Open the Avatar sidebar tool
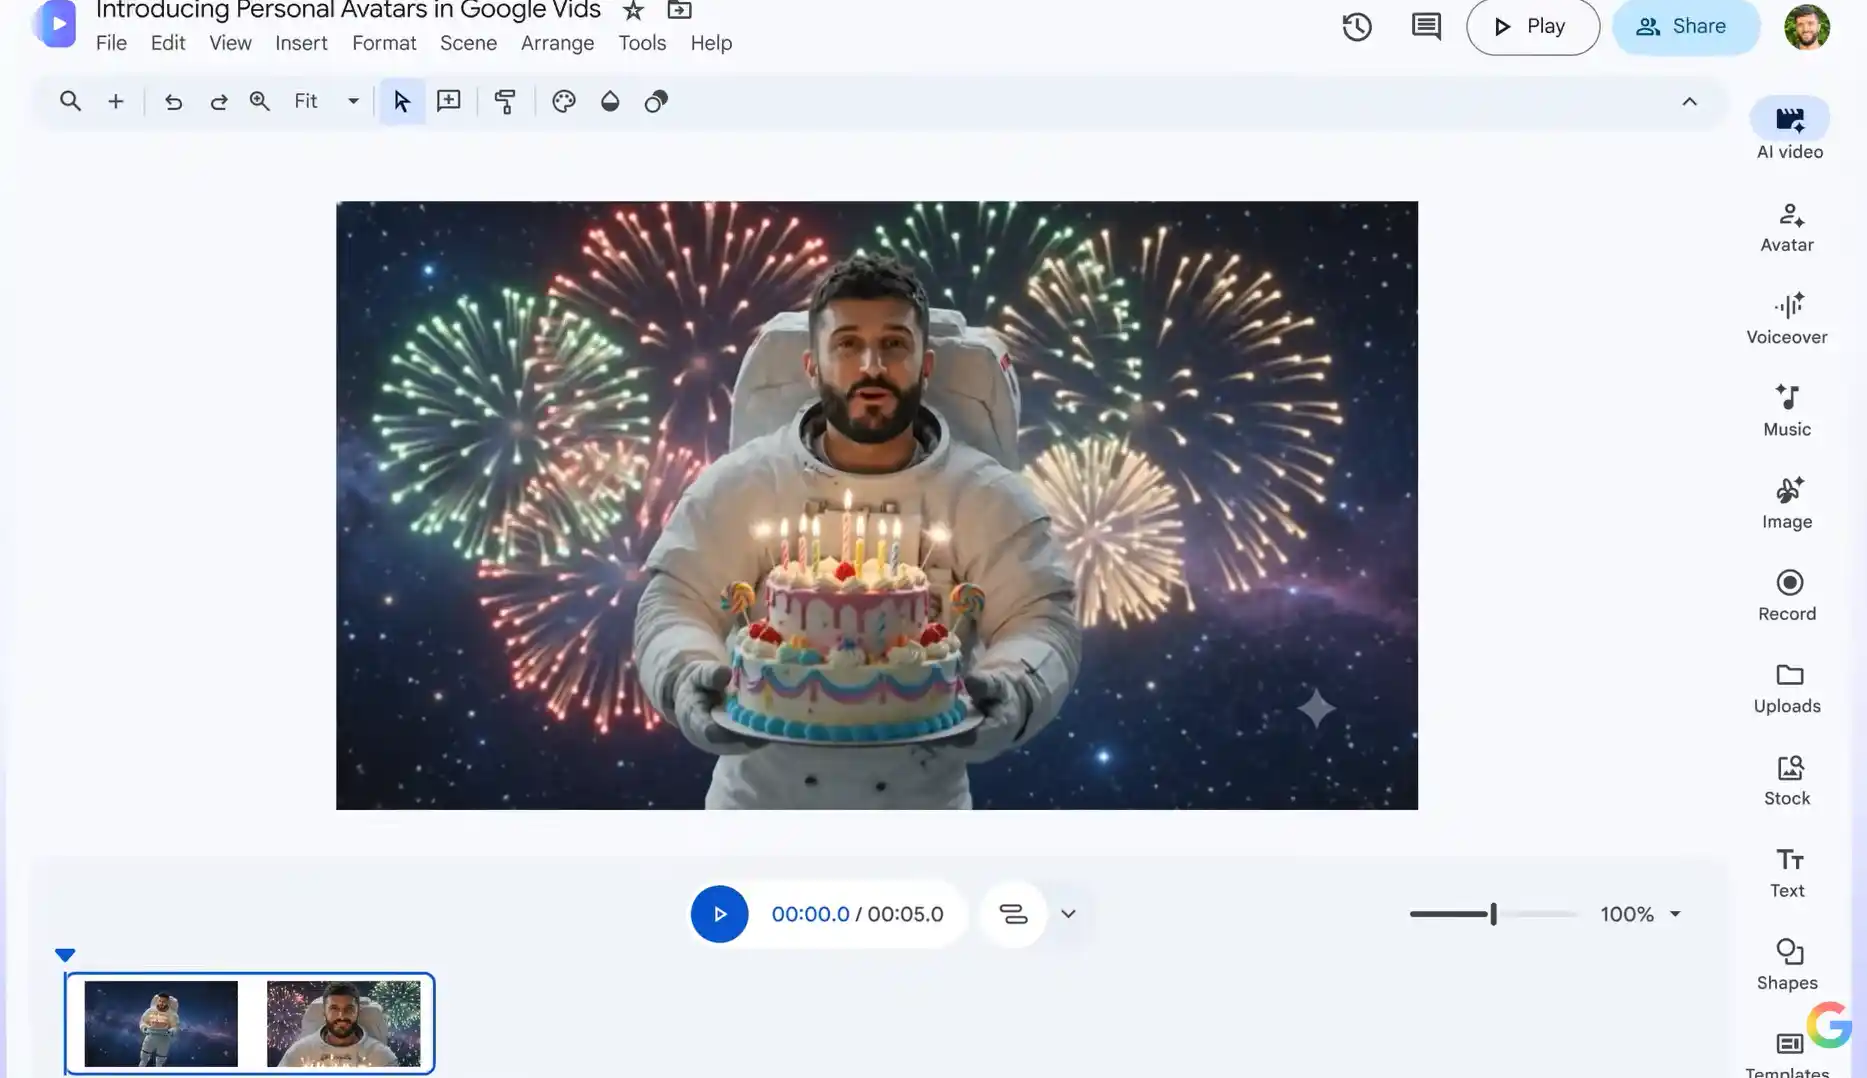This screenshot has height=1078, width=1867. (x=1788, y=227)
